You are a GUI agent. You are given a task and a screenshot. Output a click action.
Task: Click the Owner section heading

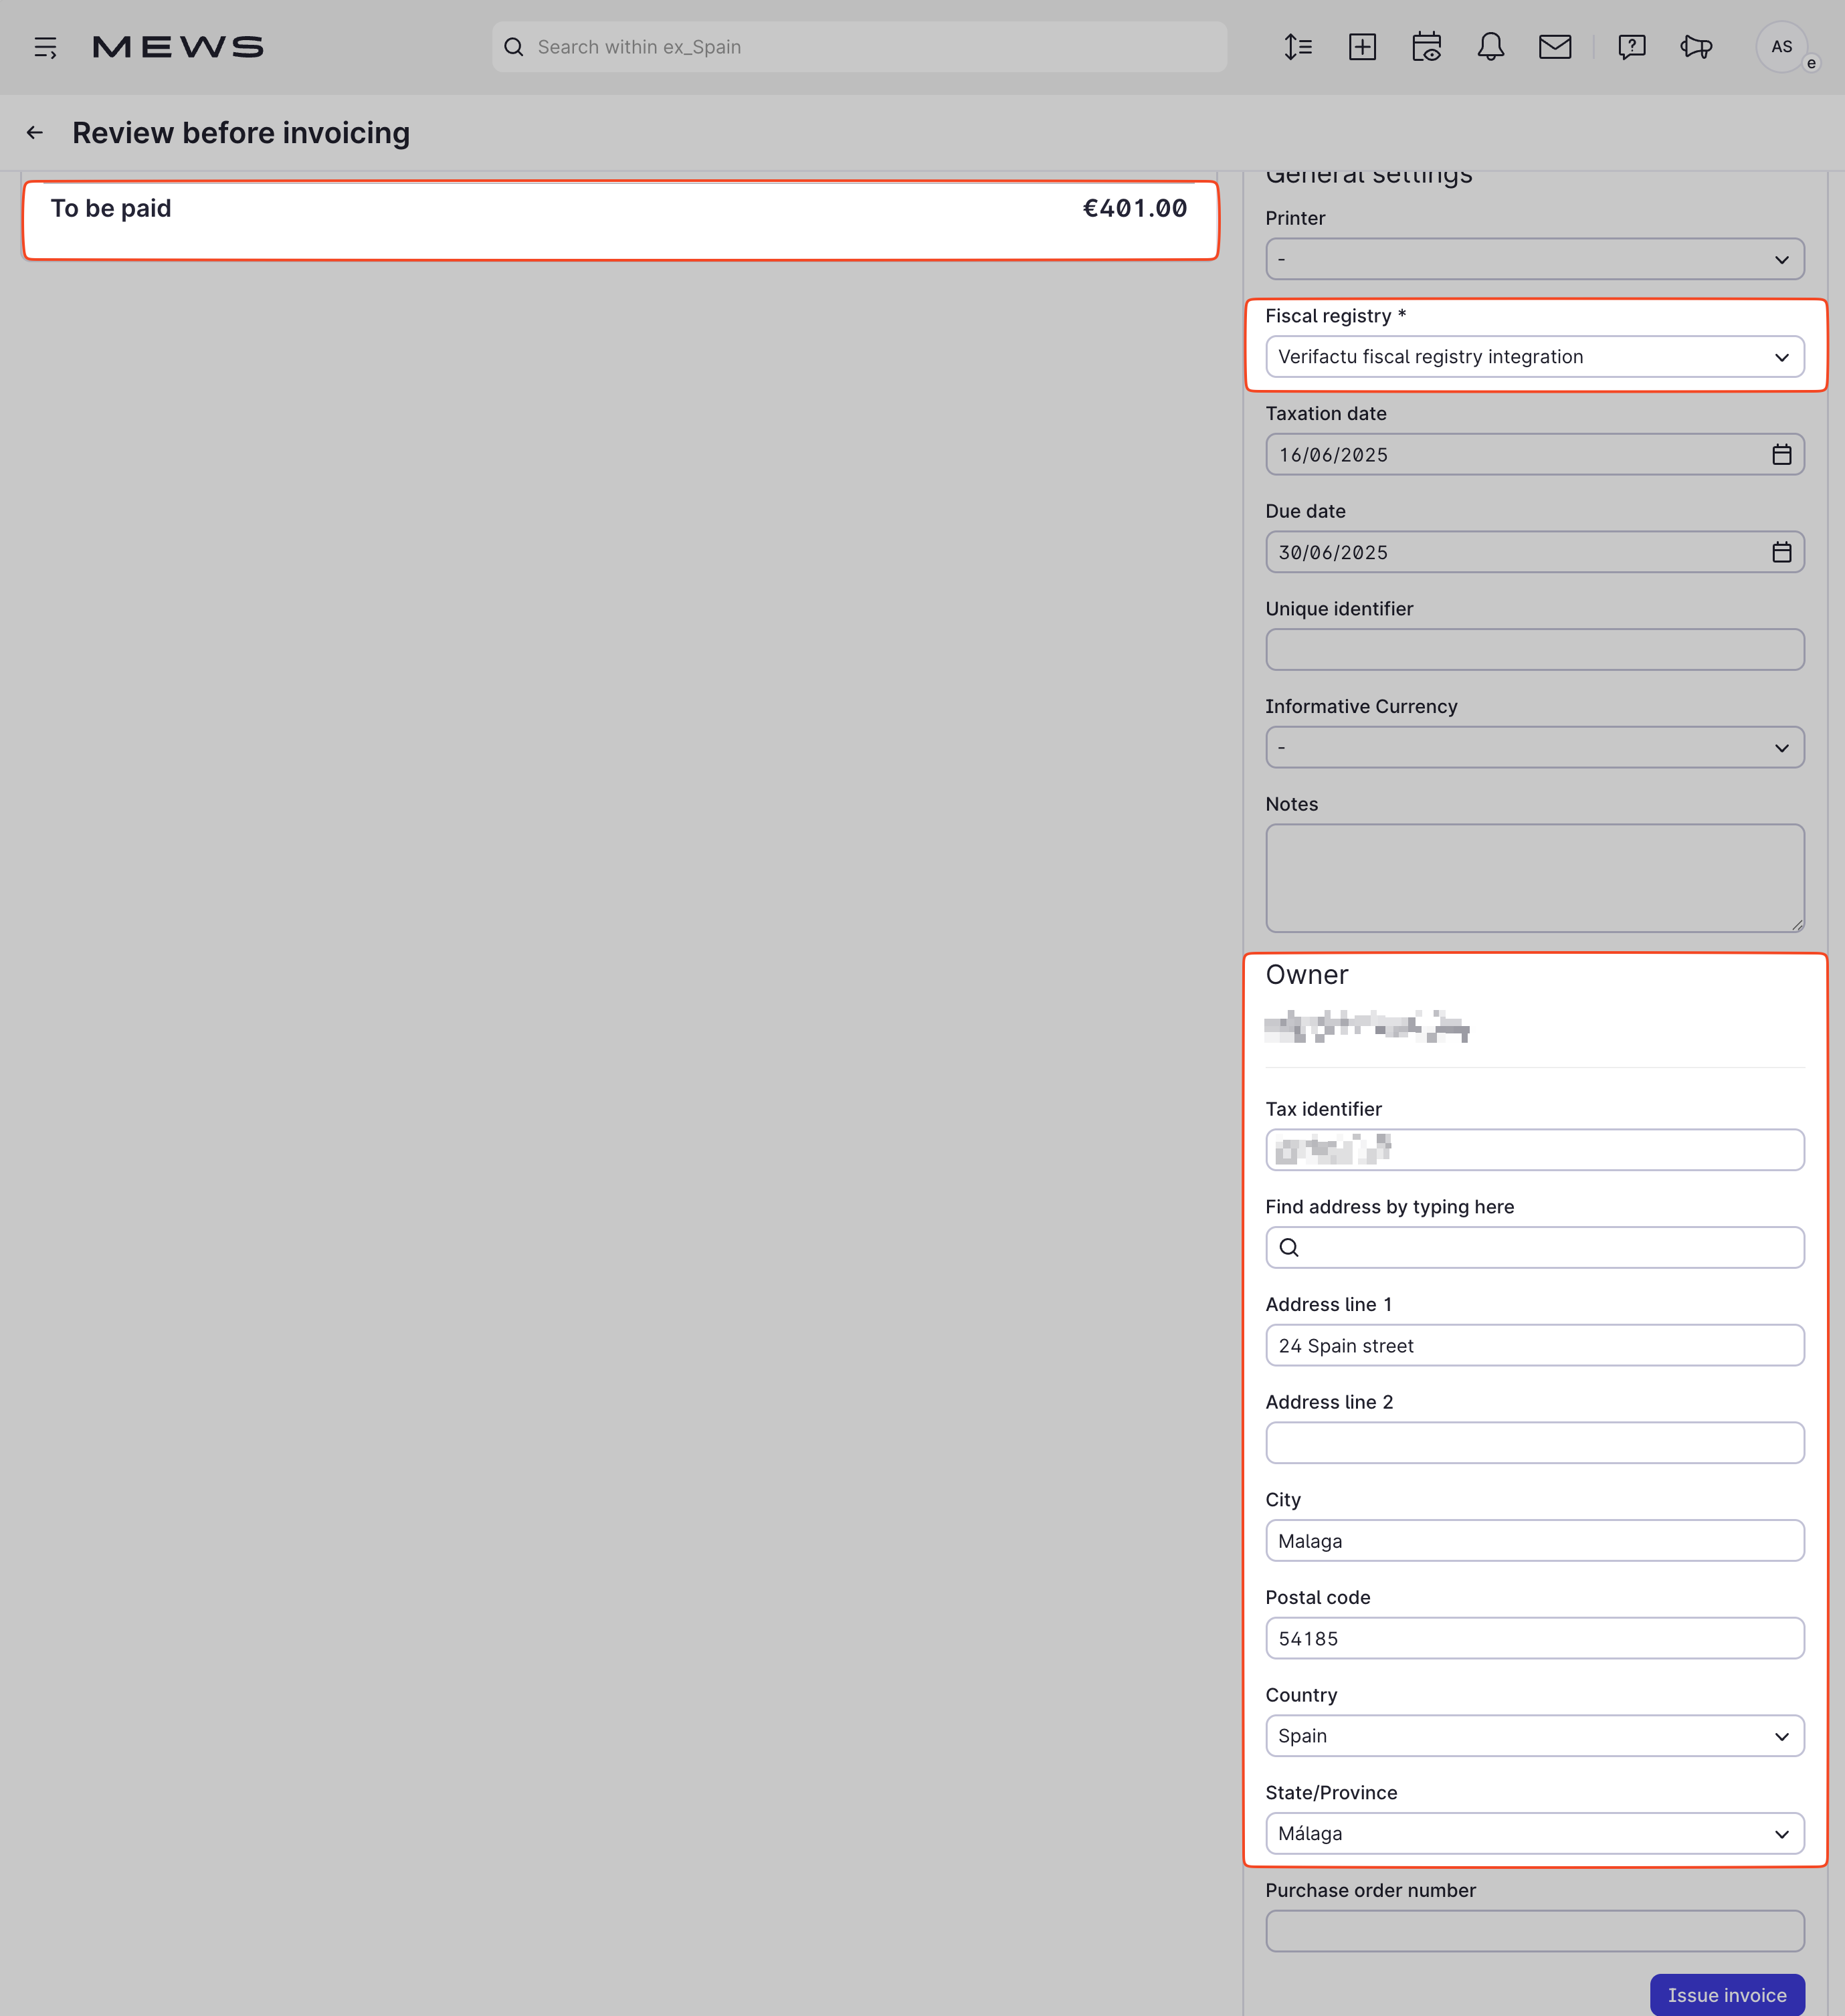1307,975
